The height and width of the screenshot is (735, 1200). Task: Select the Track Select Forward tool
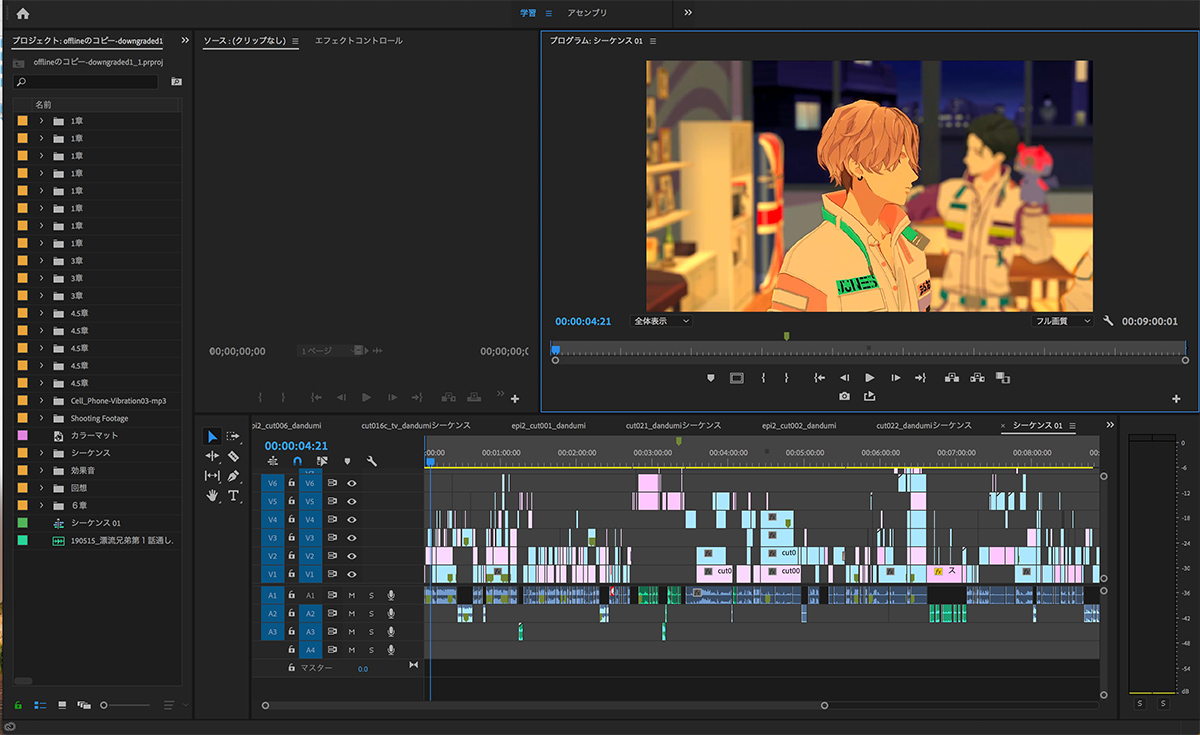[x=233, y=436]
